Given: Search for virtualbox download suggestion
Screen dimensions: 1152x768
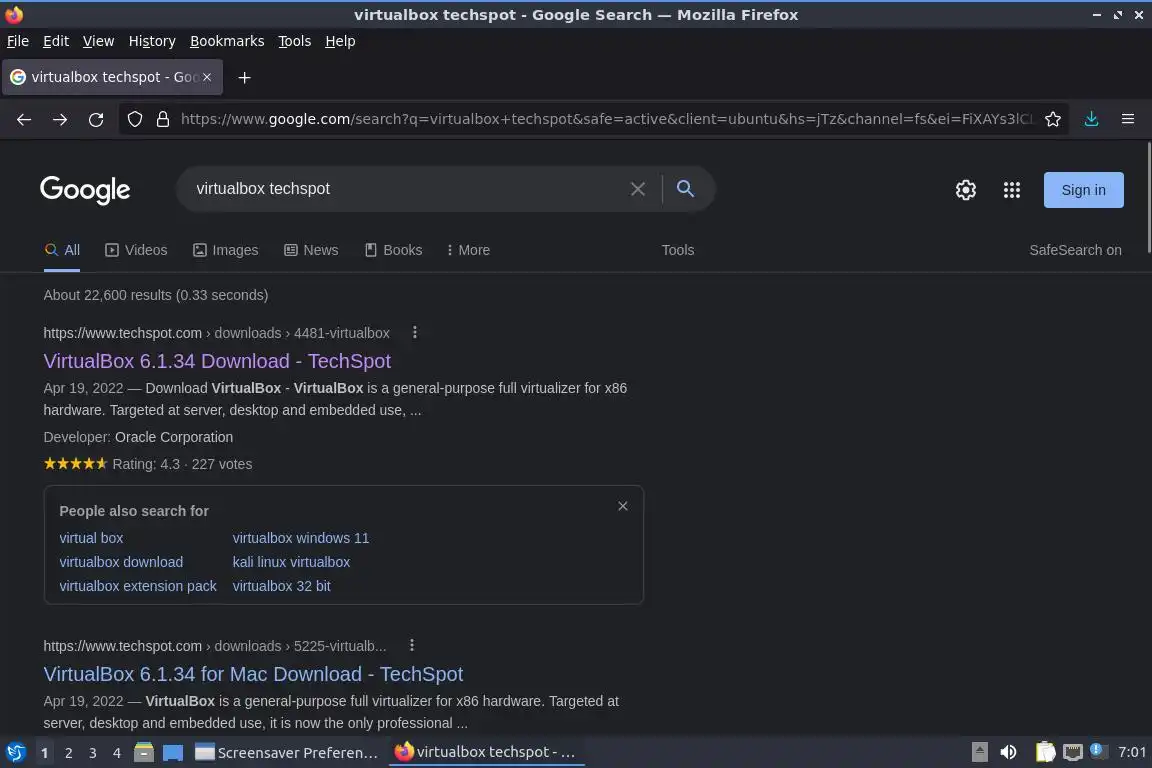Looking at the screenshot, I should (x=121, y=562).
